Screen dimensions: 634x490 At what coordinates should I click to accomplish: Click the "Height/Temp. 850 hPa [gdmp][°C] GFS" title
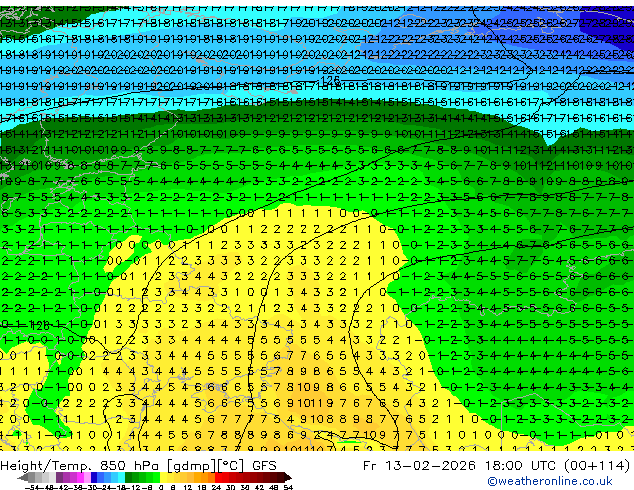pyautogui.click(x=138, y=466)
